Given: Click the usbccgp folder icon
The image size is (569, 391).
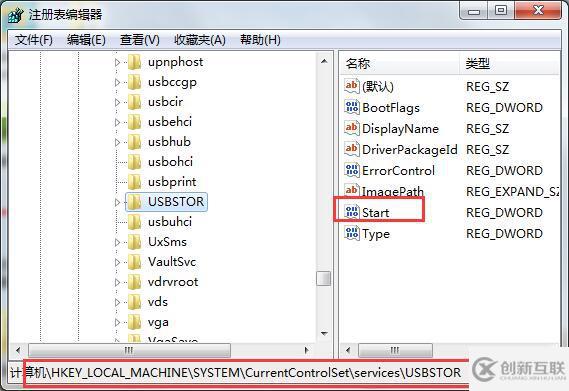Looking at the screenshot, I should click(134, 82).
